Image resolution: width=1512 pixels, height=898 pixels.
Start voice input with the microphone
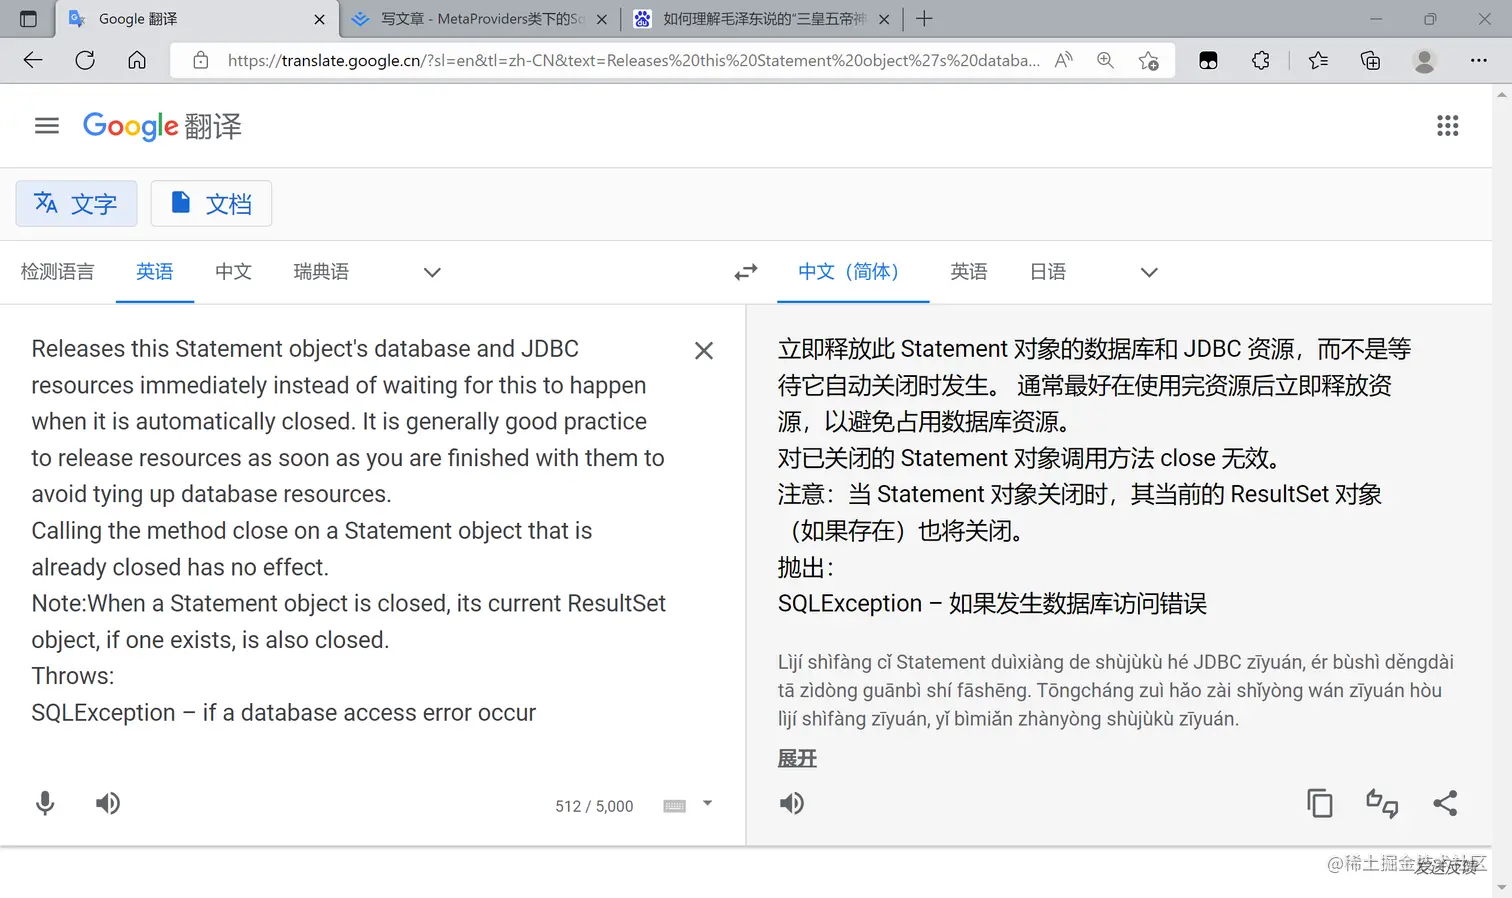[45, 803]
